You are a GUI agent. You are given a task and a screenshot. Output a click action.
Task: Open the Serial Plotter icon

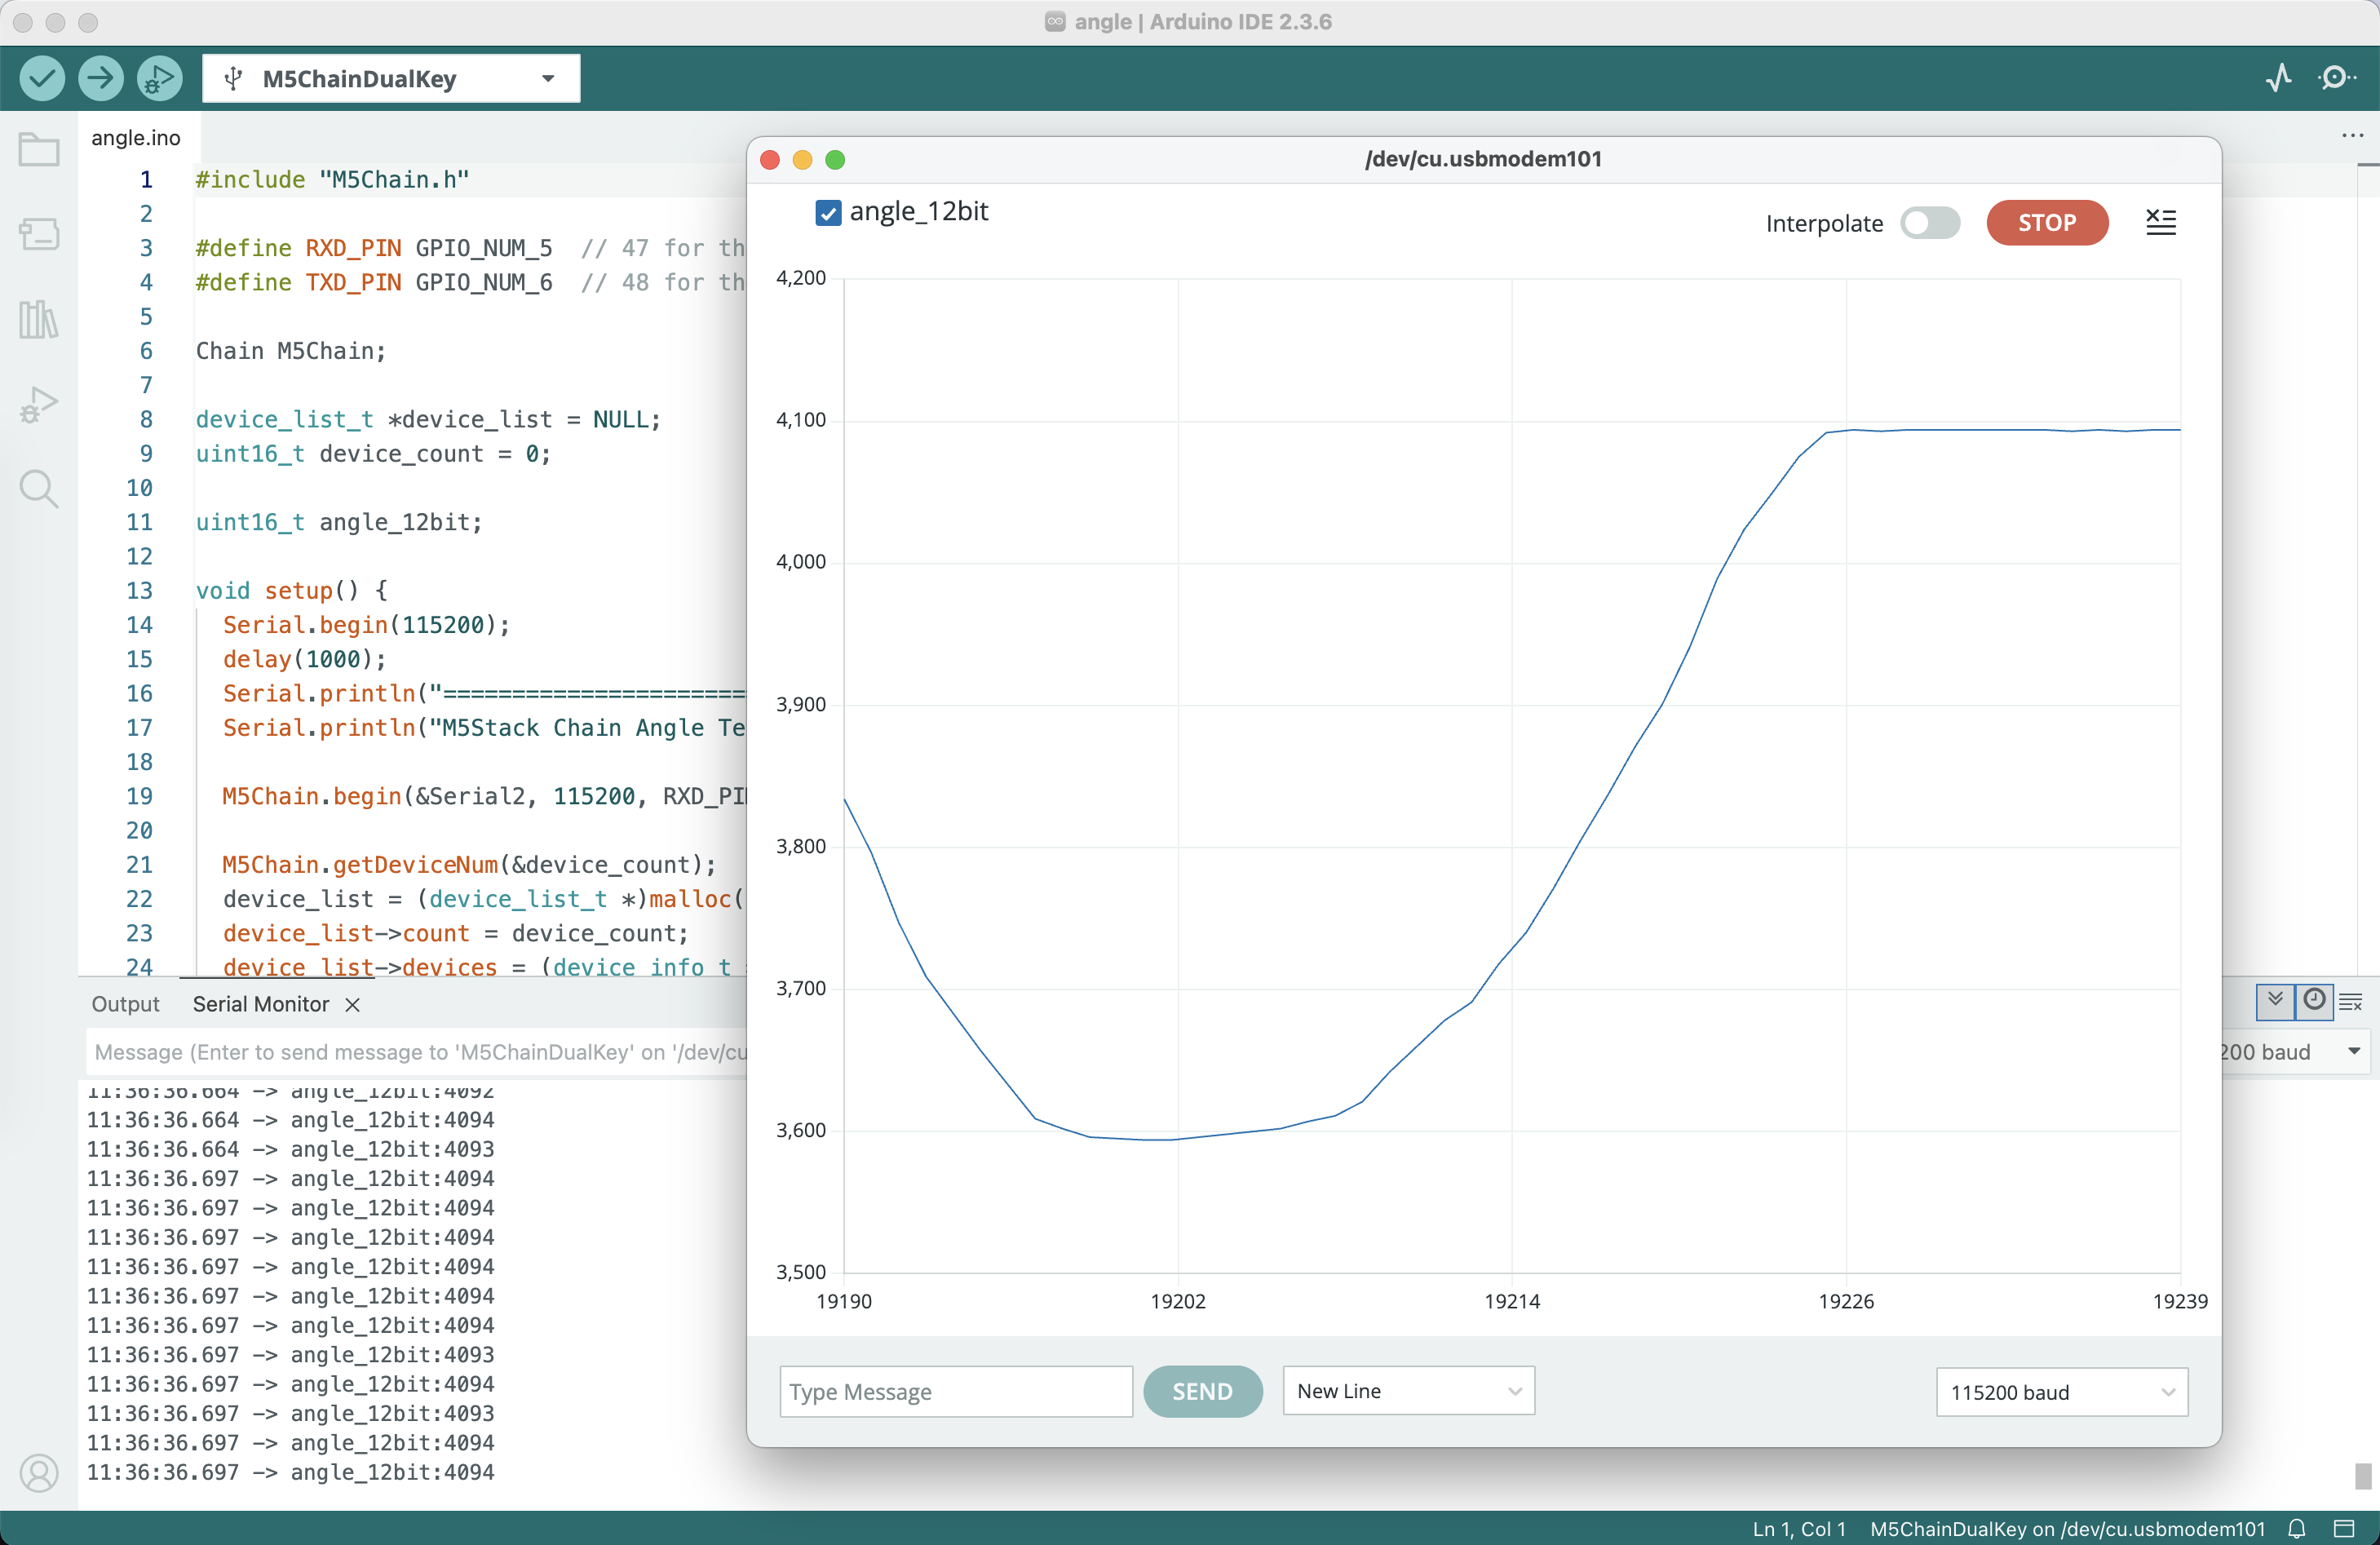point(2279,78)
